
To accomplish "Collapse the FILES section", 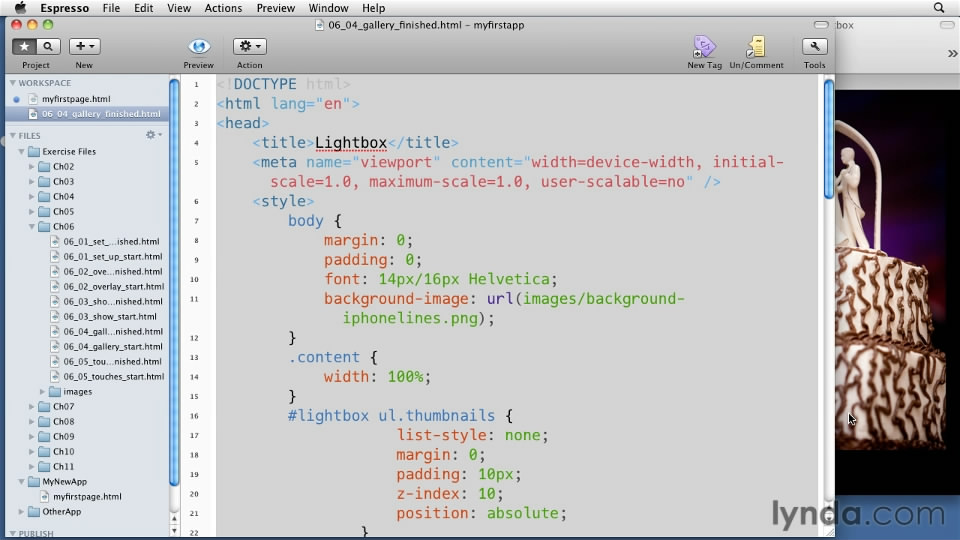I will point(12,135).
